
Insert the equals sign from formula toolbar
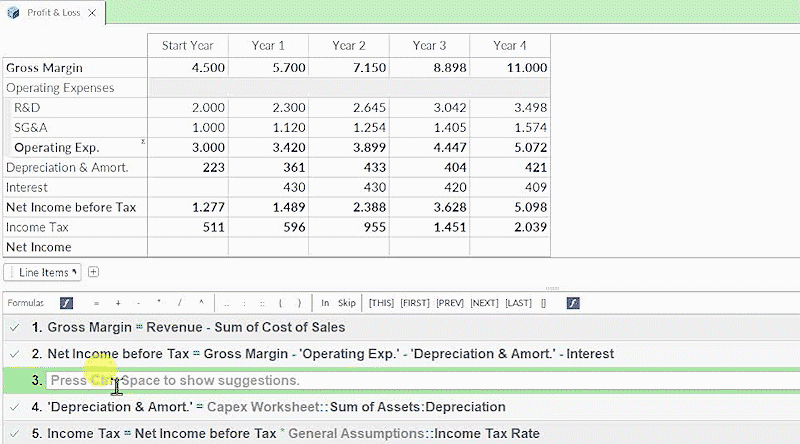coord(96,302)
